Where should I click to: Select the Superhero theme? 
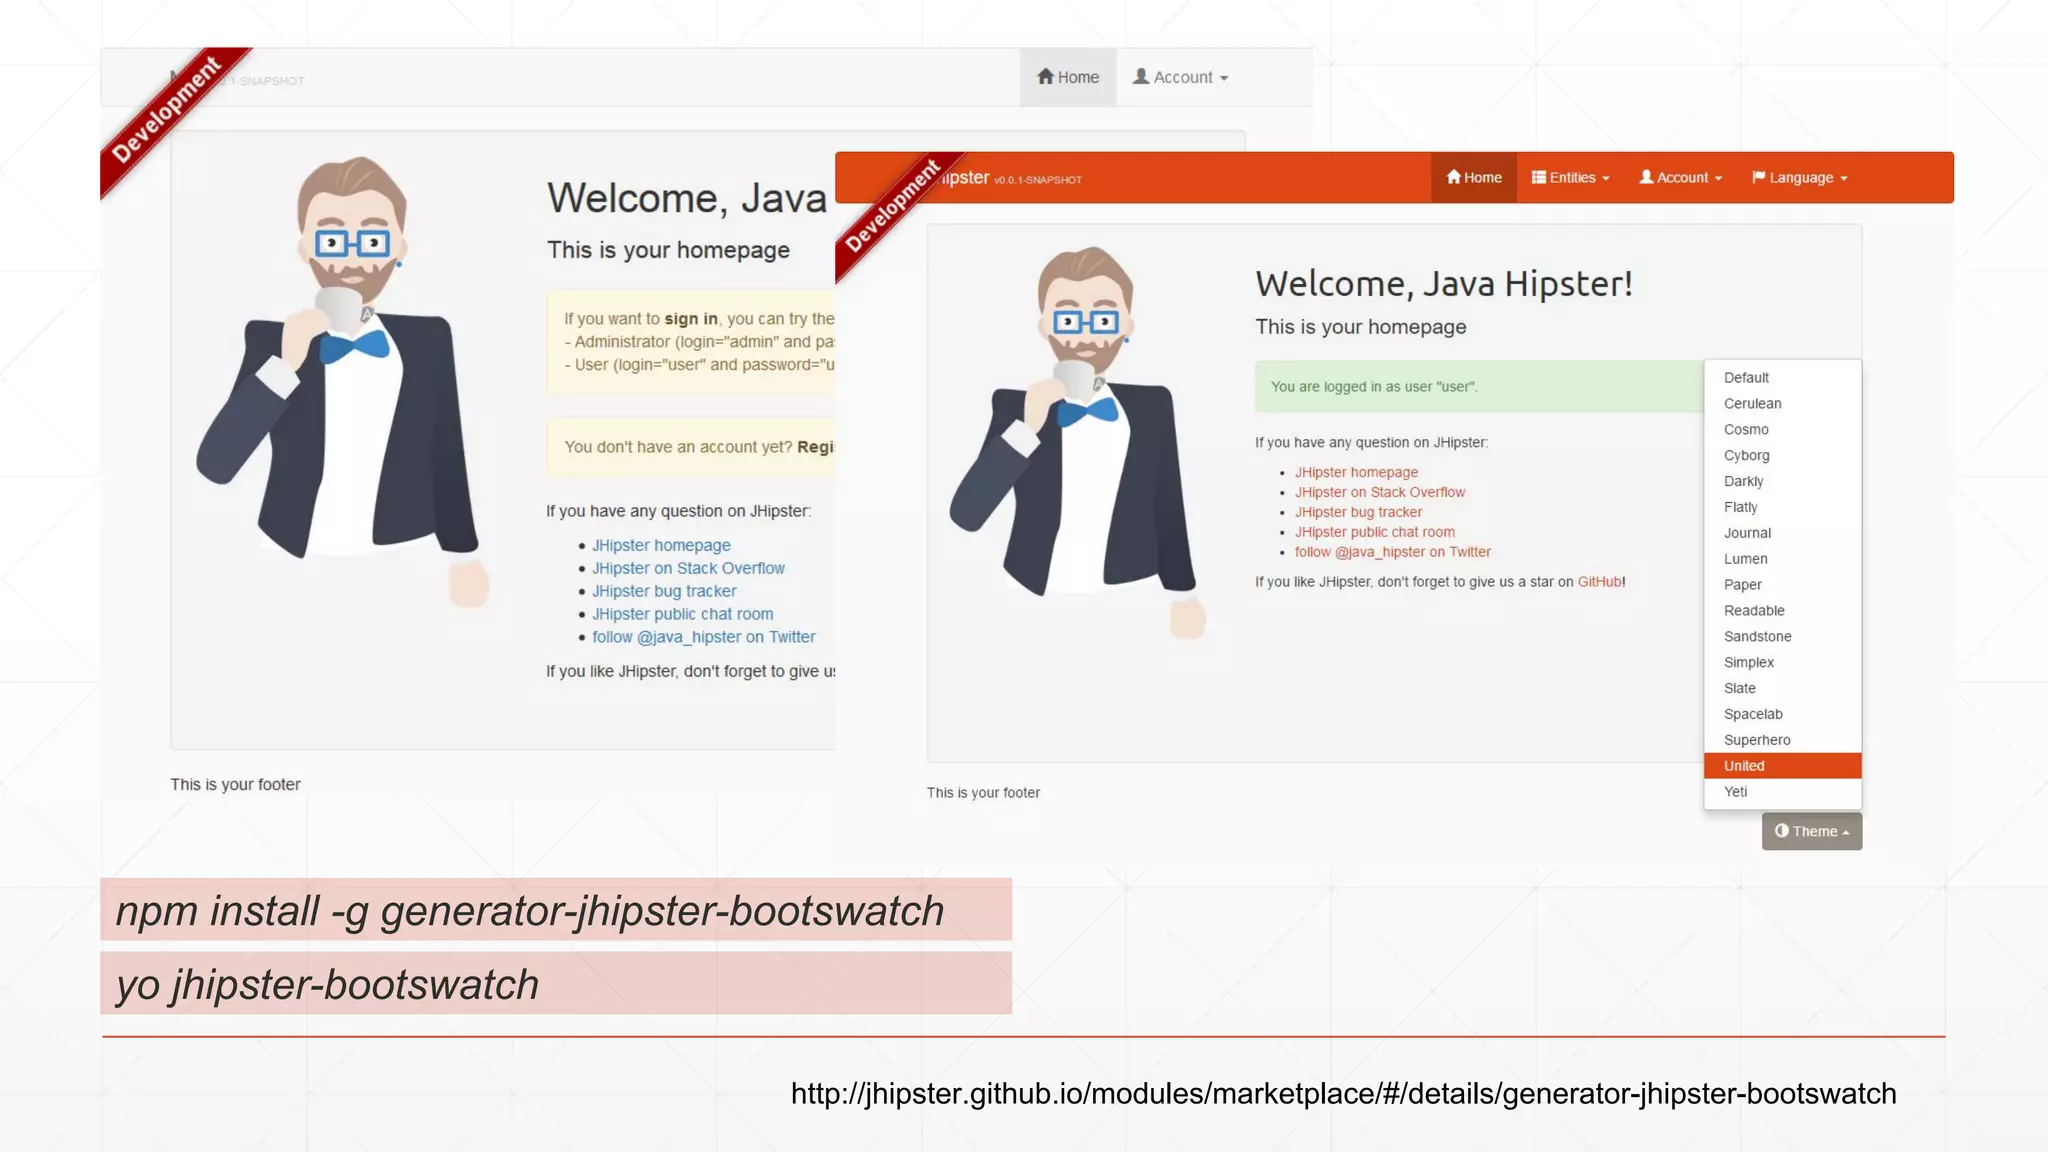coord(1782,740)
